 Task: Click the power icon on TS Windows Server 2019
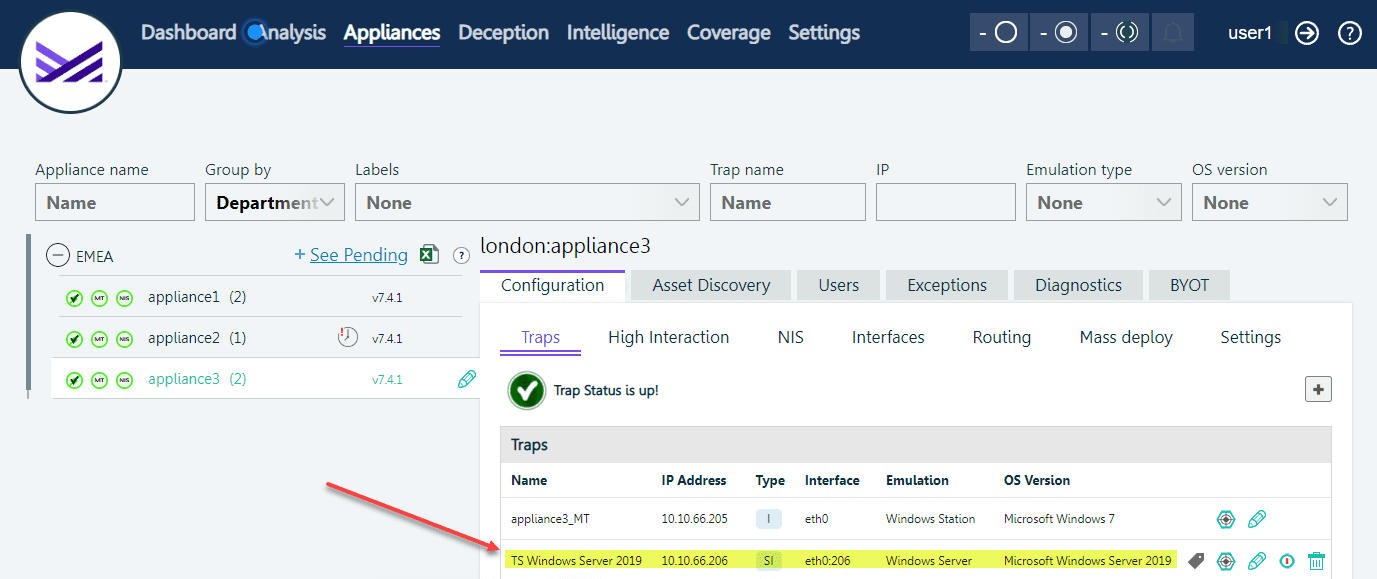tap(1287, 561)
